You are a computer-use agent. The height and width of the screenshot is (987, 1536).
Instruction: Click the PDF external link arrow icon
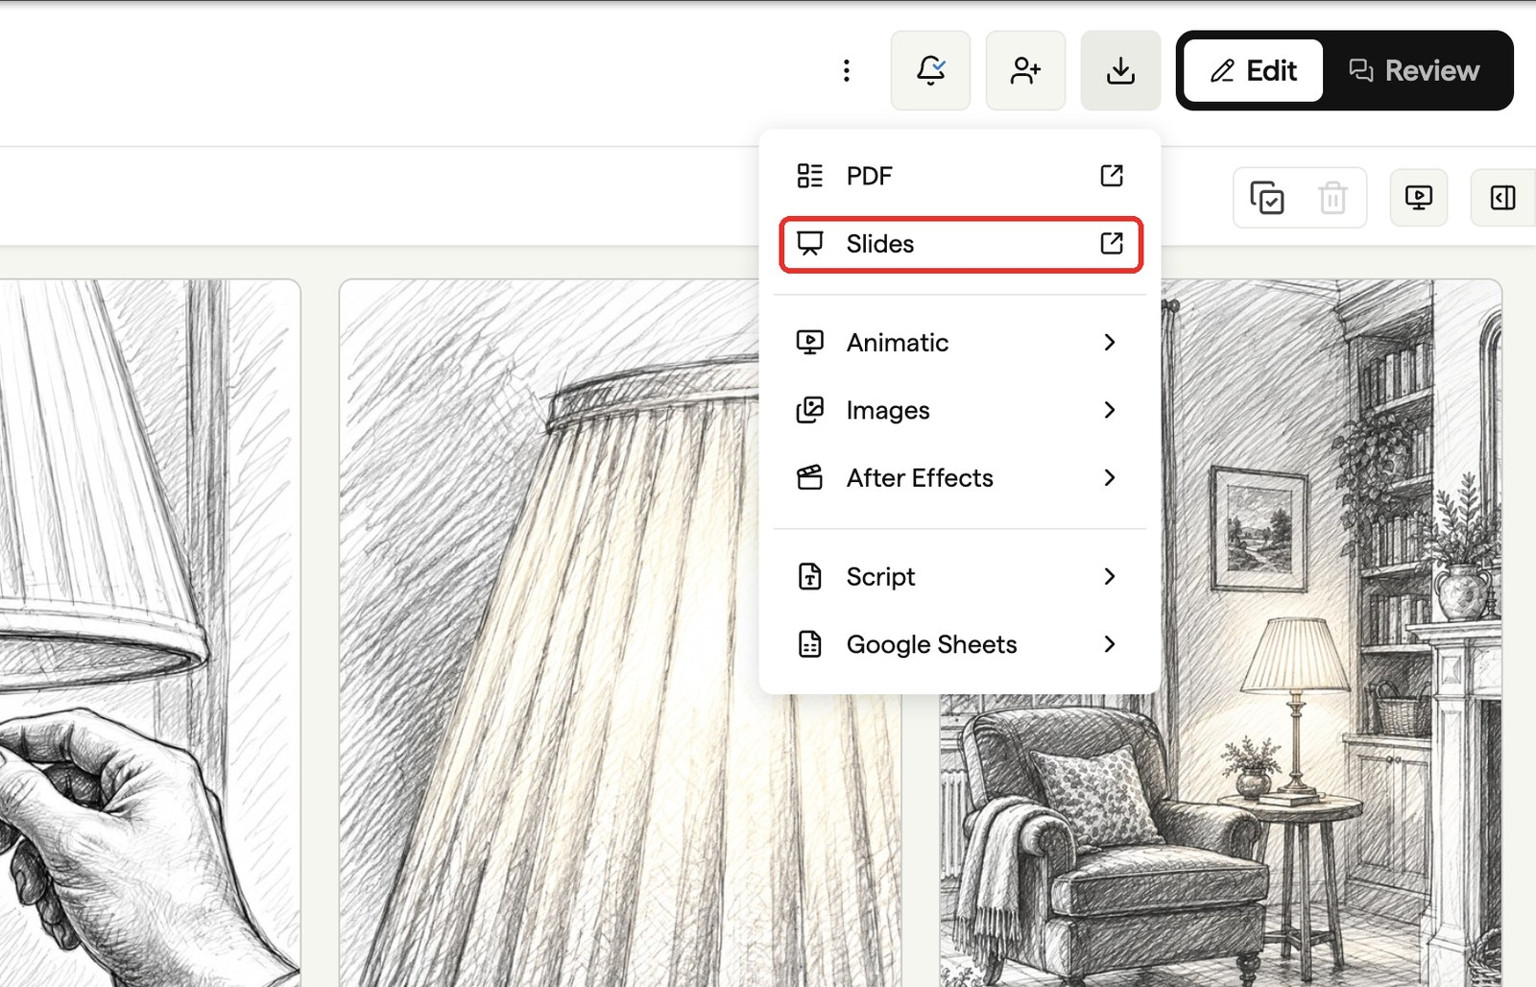coord(1111,176)
